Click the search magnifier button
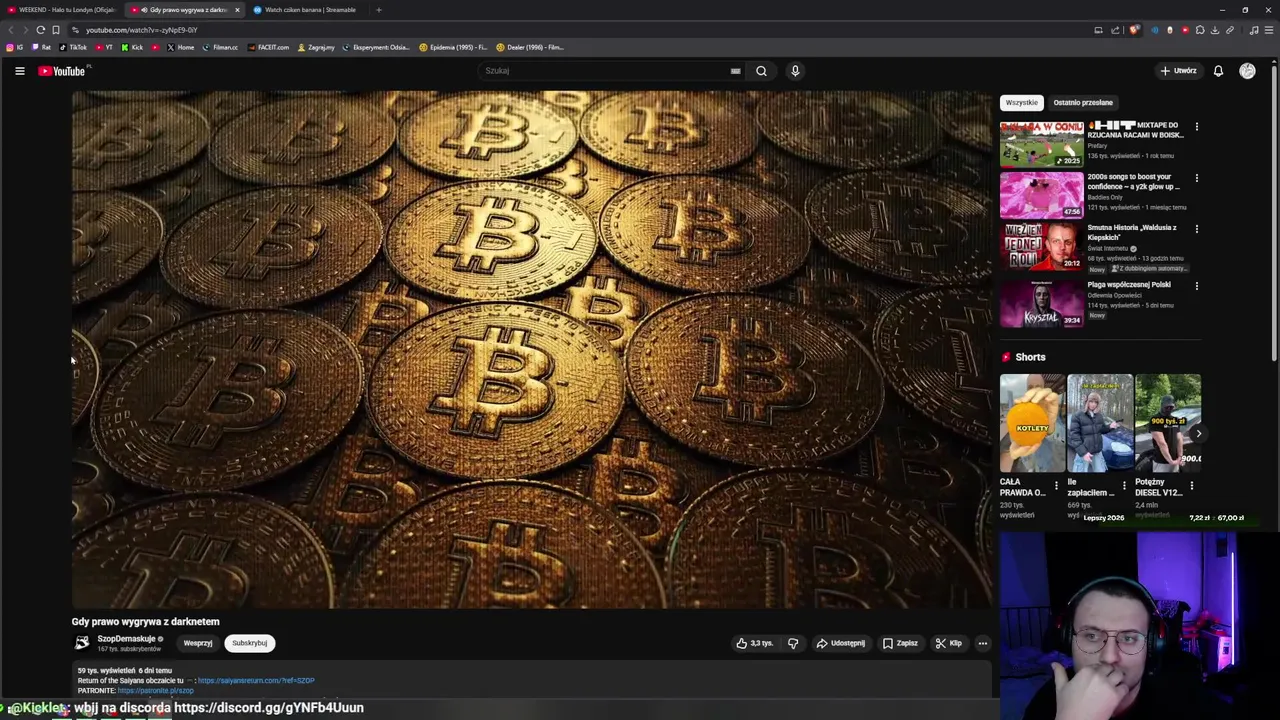This screenshot has width=1280, height=720. [x=761, y=71]
